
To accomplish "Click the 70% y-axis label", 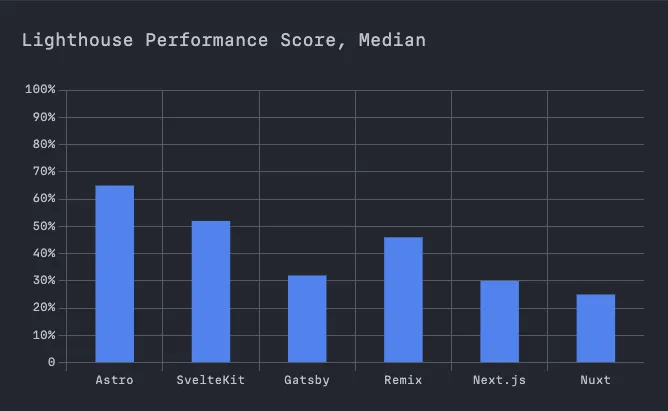I will (x=44, y=171).
